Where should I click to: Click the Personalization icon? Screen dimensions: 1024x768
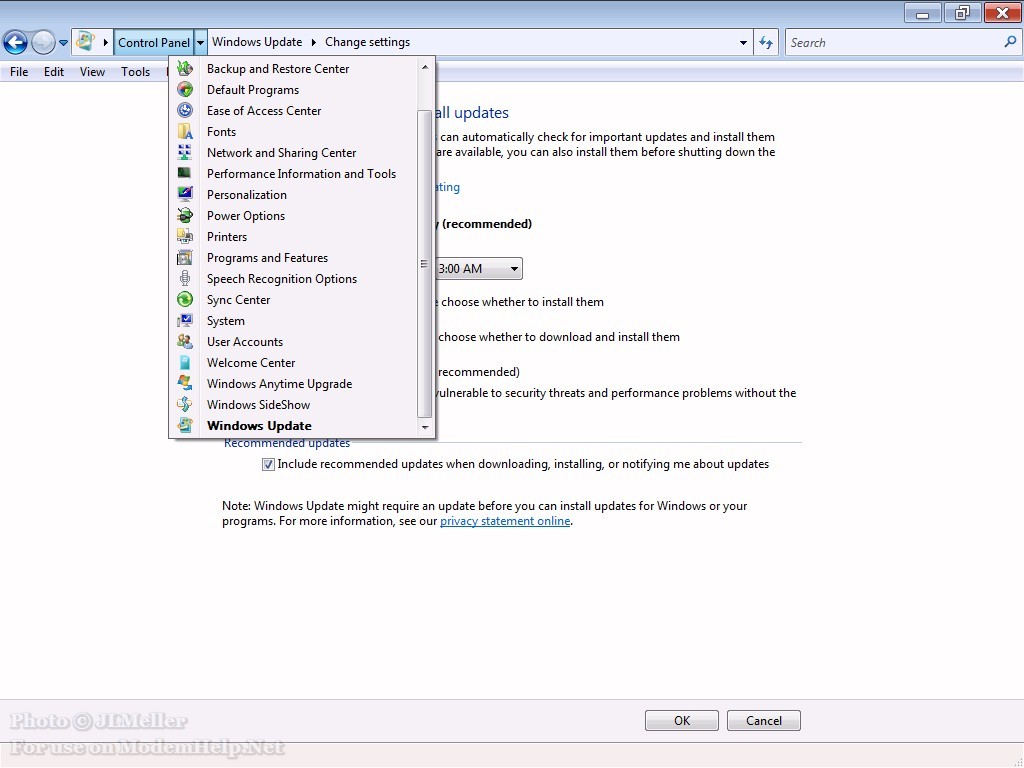(185, 194)
